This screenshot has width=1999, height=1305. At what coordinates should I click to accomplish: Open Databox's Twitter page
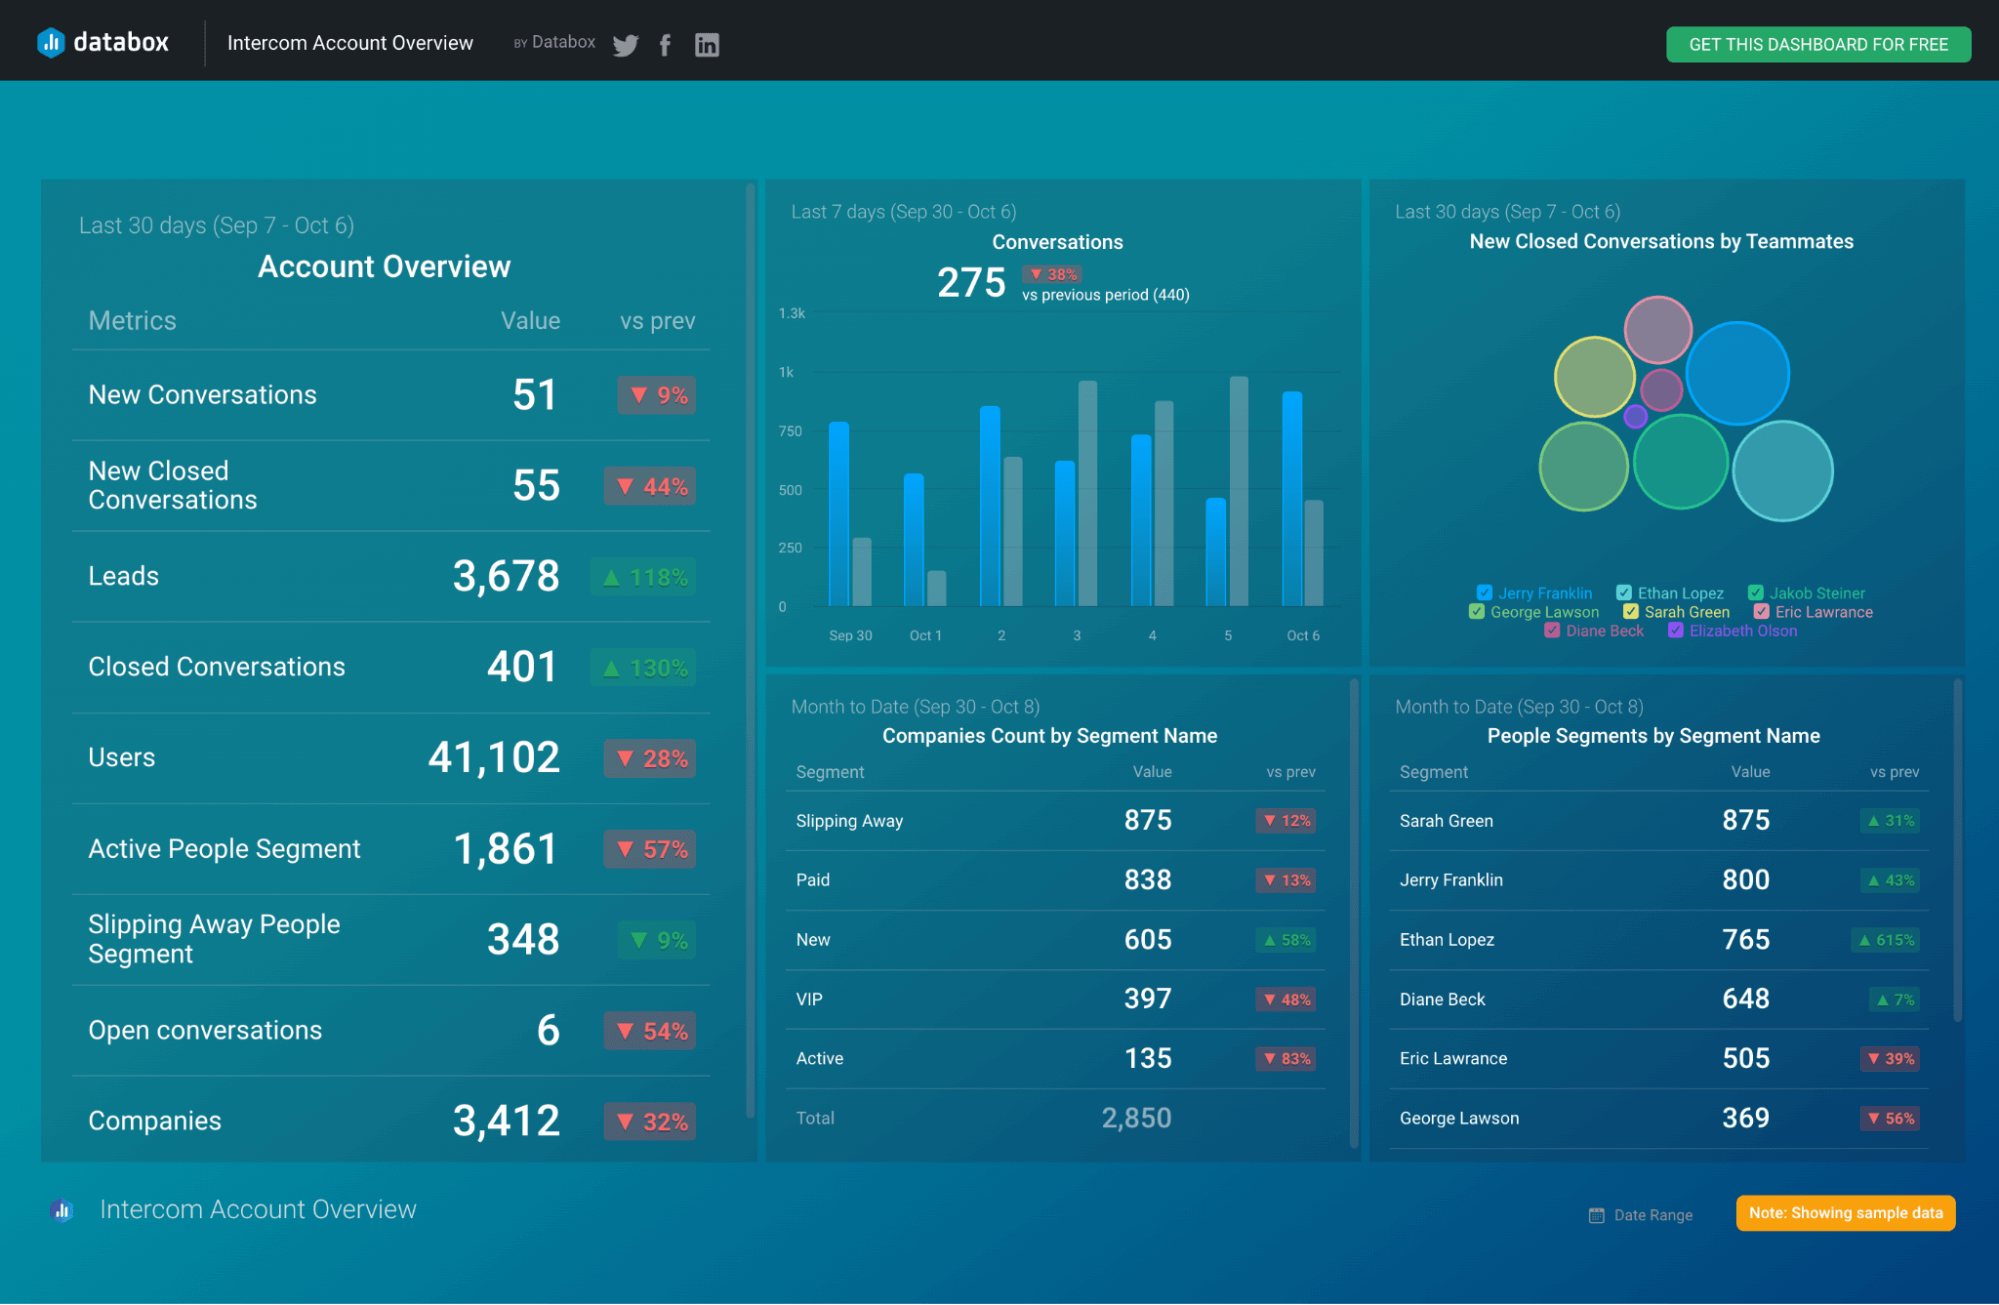(625, 45)
